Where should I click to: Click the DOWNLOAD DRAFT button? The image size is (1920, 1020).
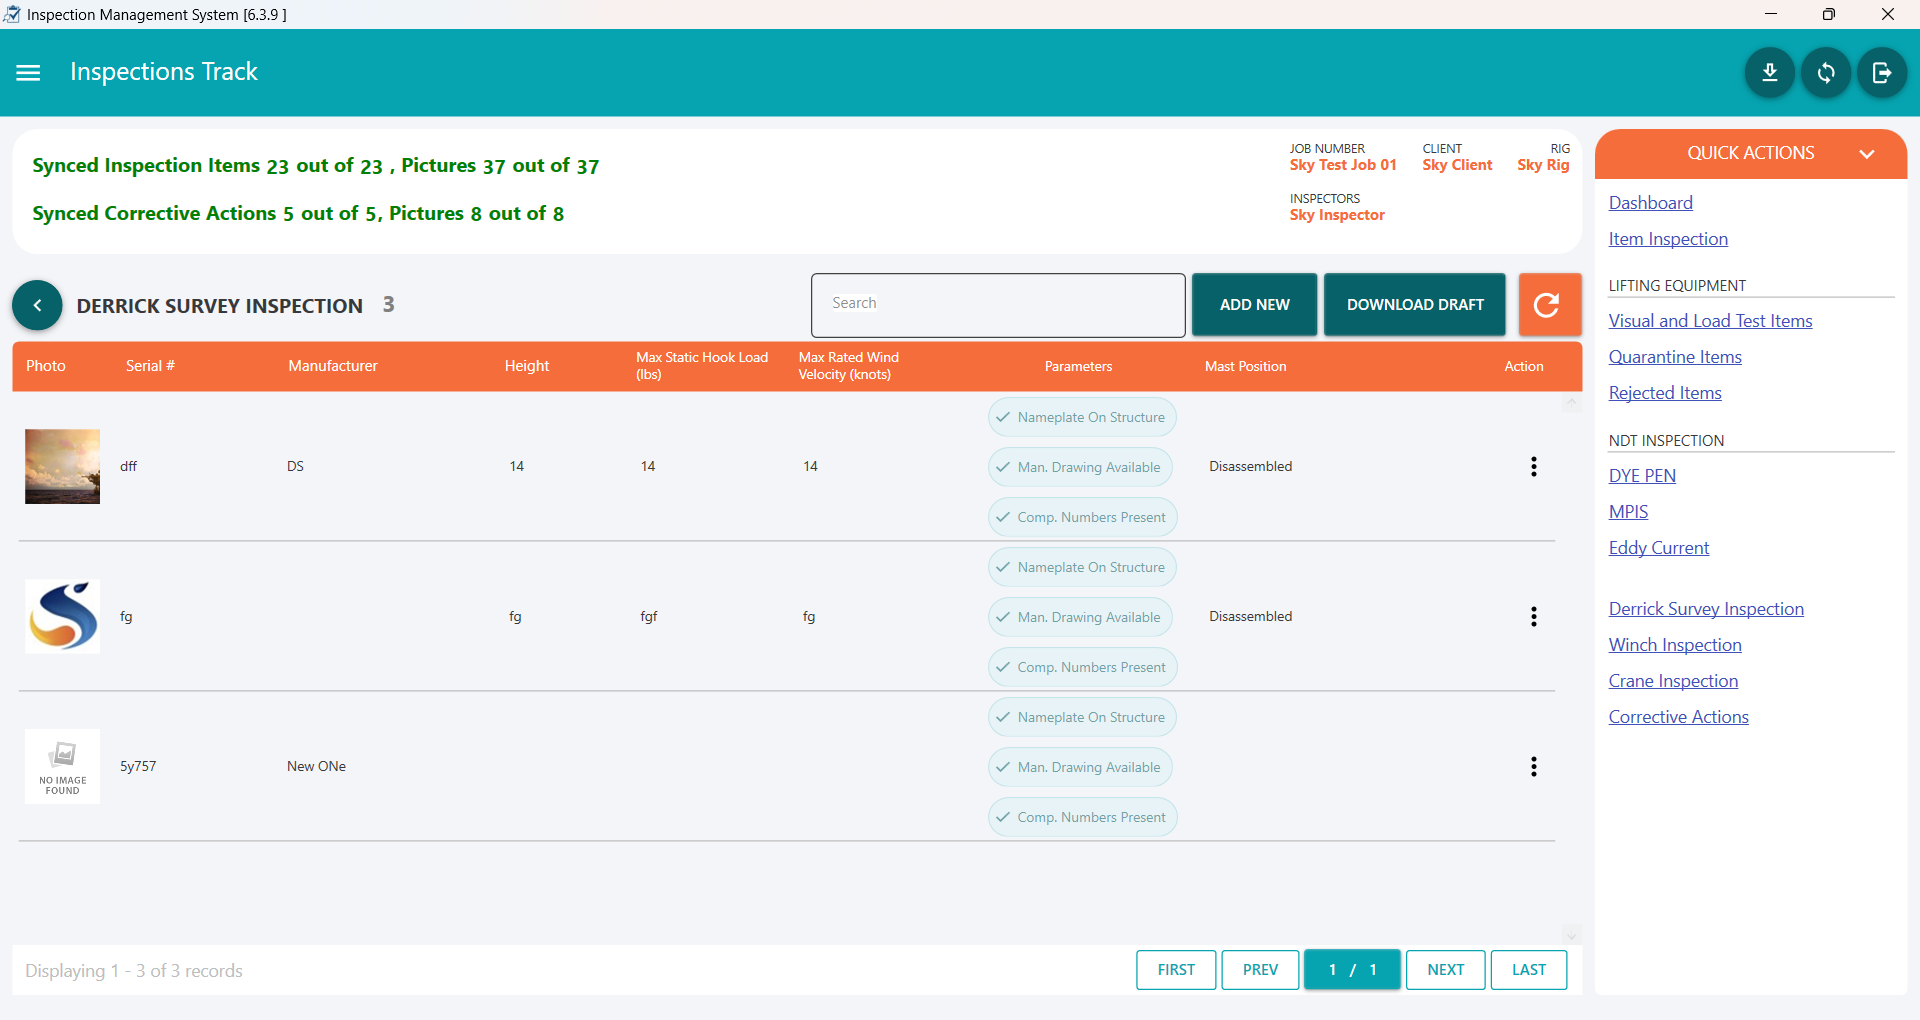pos(1414,305)
